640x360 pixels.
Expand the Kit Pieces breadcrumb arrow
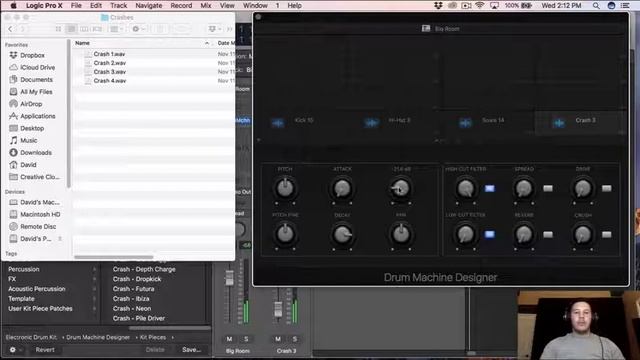pos(173,338)
